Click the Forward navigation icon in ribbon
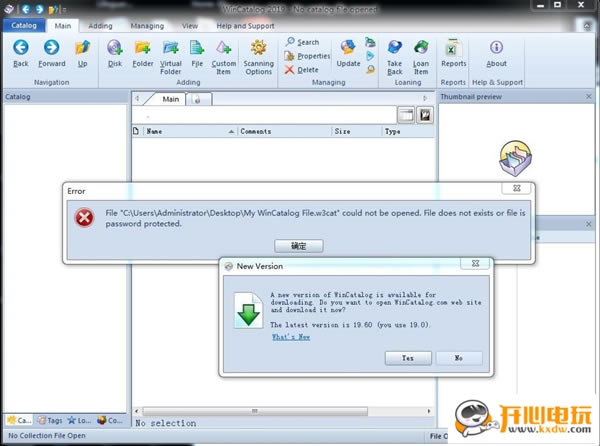The height and width of the screenshot is (446, 600). (51, 47)
